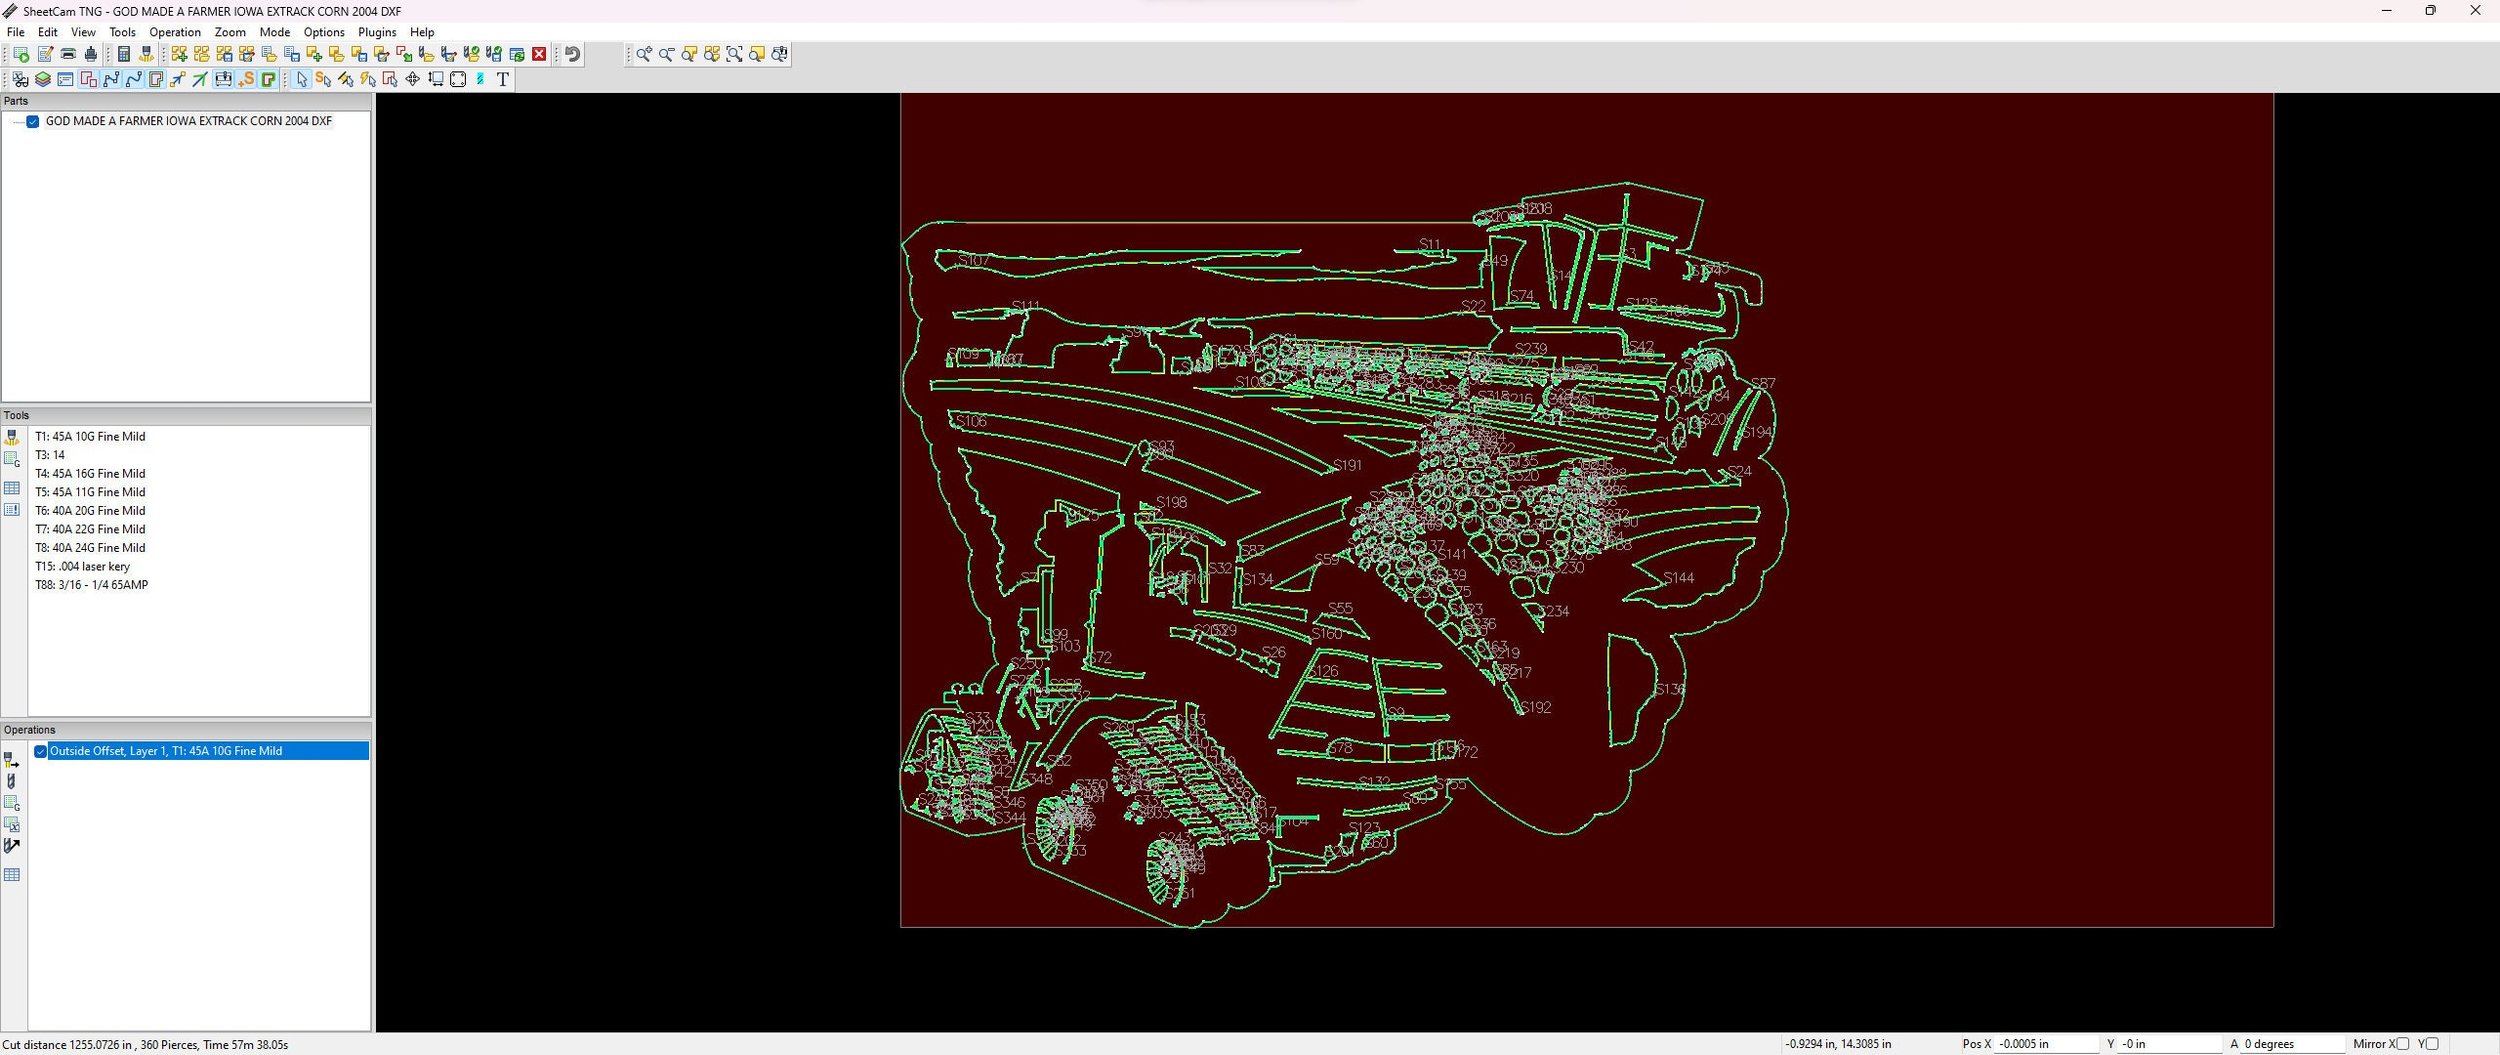Screen dimensions: 2500x1055
Task: Click new plasma tool icon in Tools panel
Action: pyautogui.click(x=12, y=437)
